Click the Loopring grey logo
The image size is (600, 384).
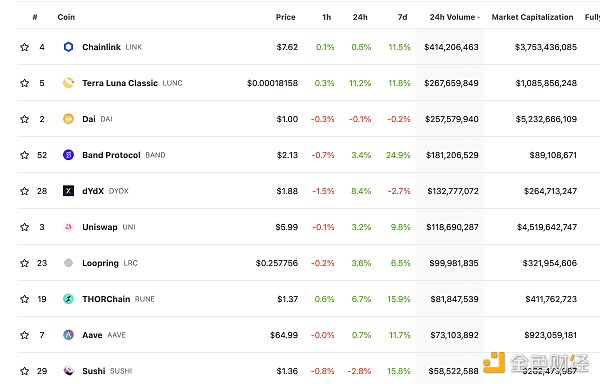(x=68, y=263)
